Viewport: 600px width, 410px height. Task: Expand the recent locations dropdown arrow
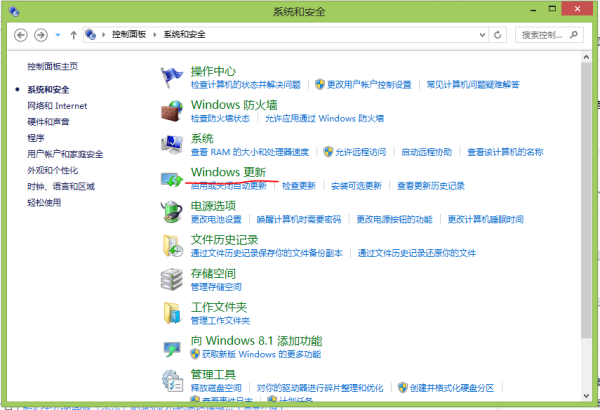point(58,34)
